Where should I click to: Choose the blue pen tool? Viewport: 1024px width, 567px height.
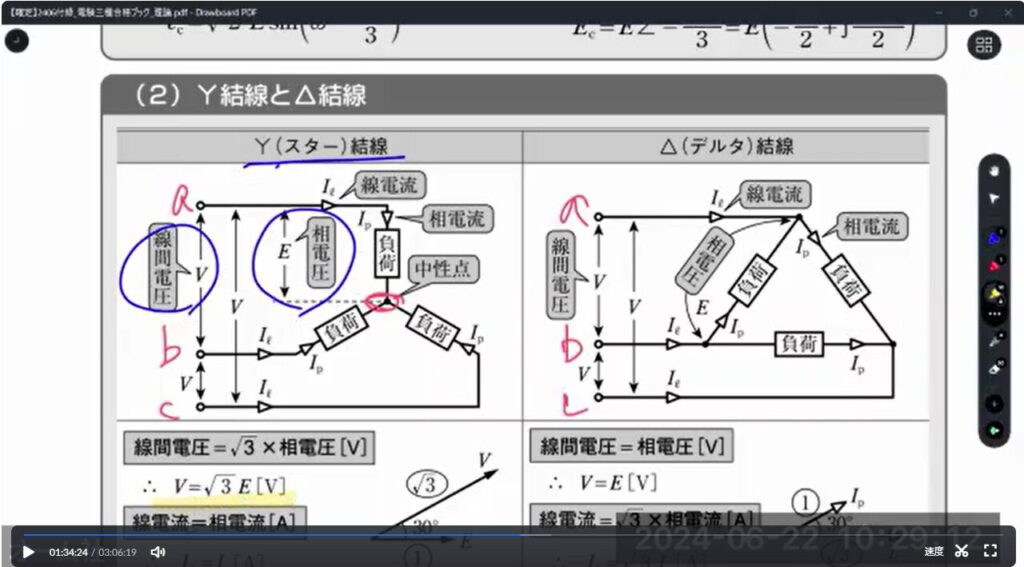tap(994, 238)
